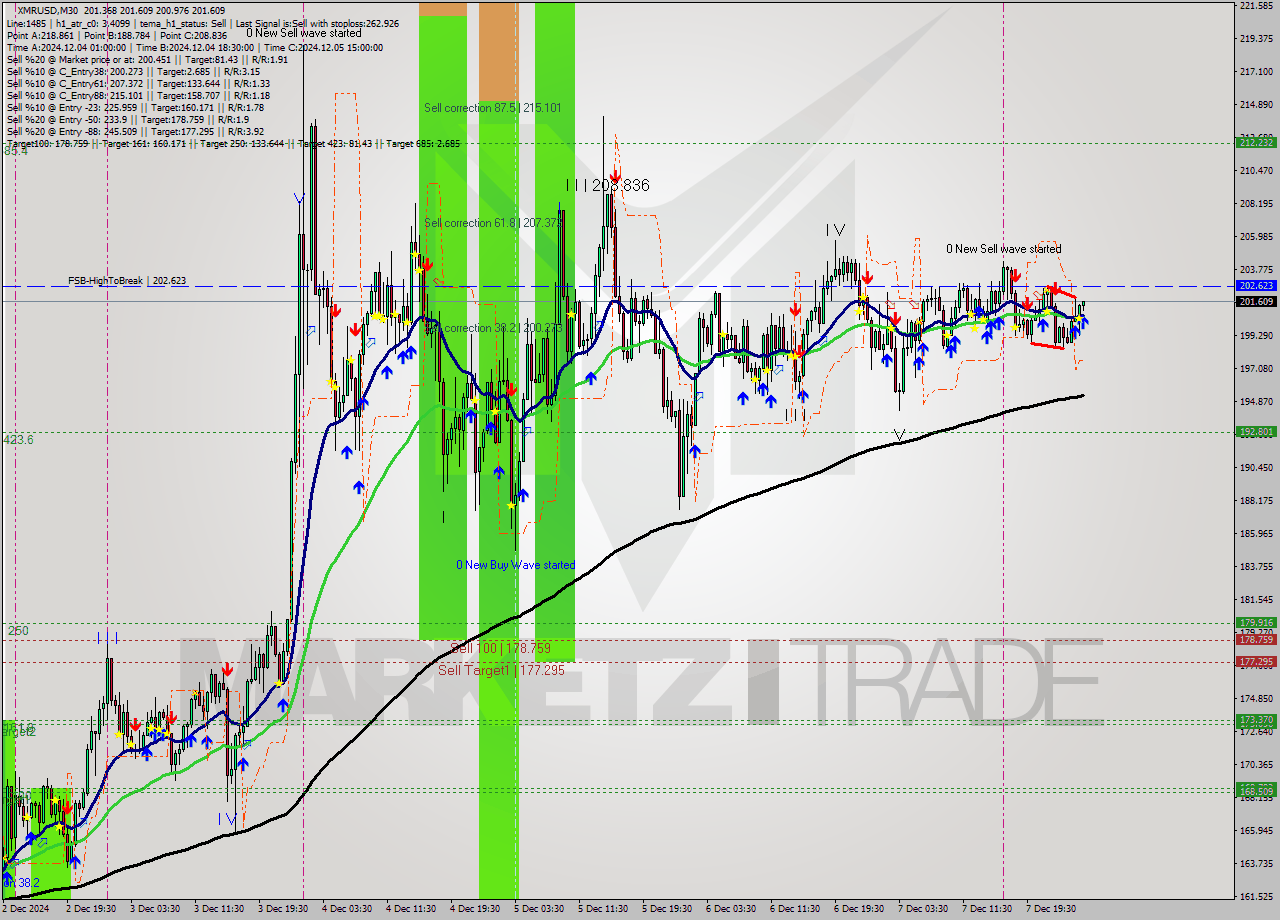Click the I I I 208.836 wave label
Screen dimensions: 1280x920
click(607, 185)
